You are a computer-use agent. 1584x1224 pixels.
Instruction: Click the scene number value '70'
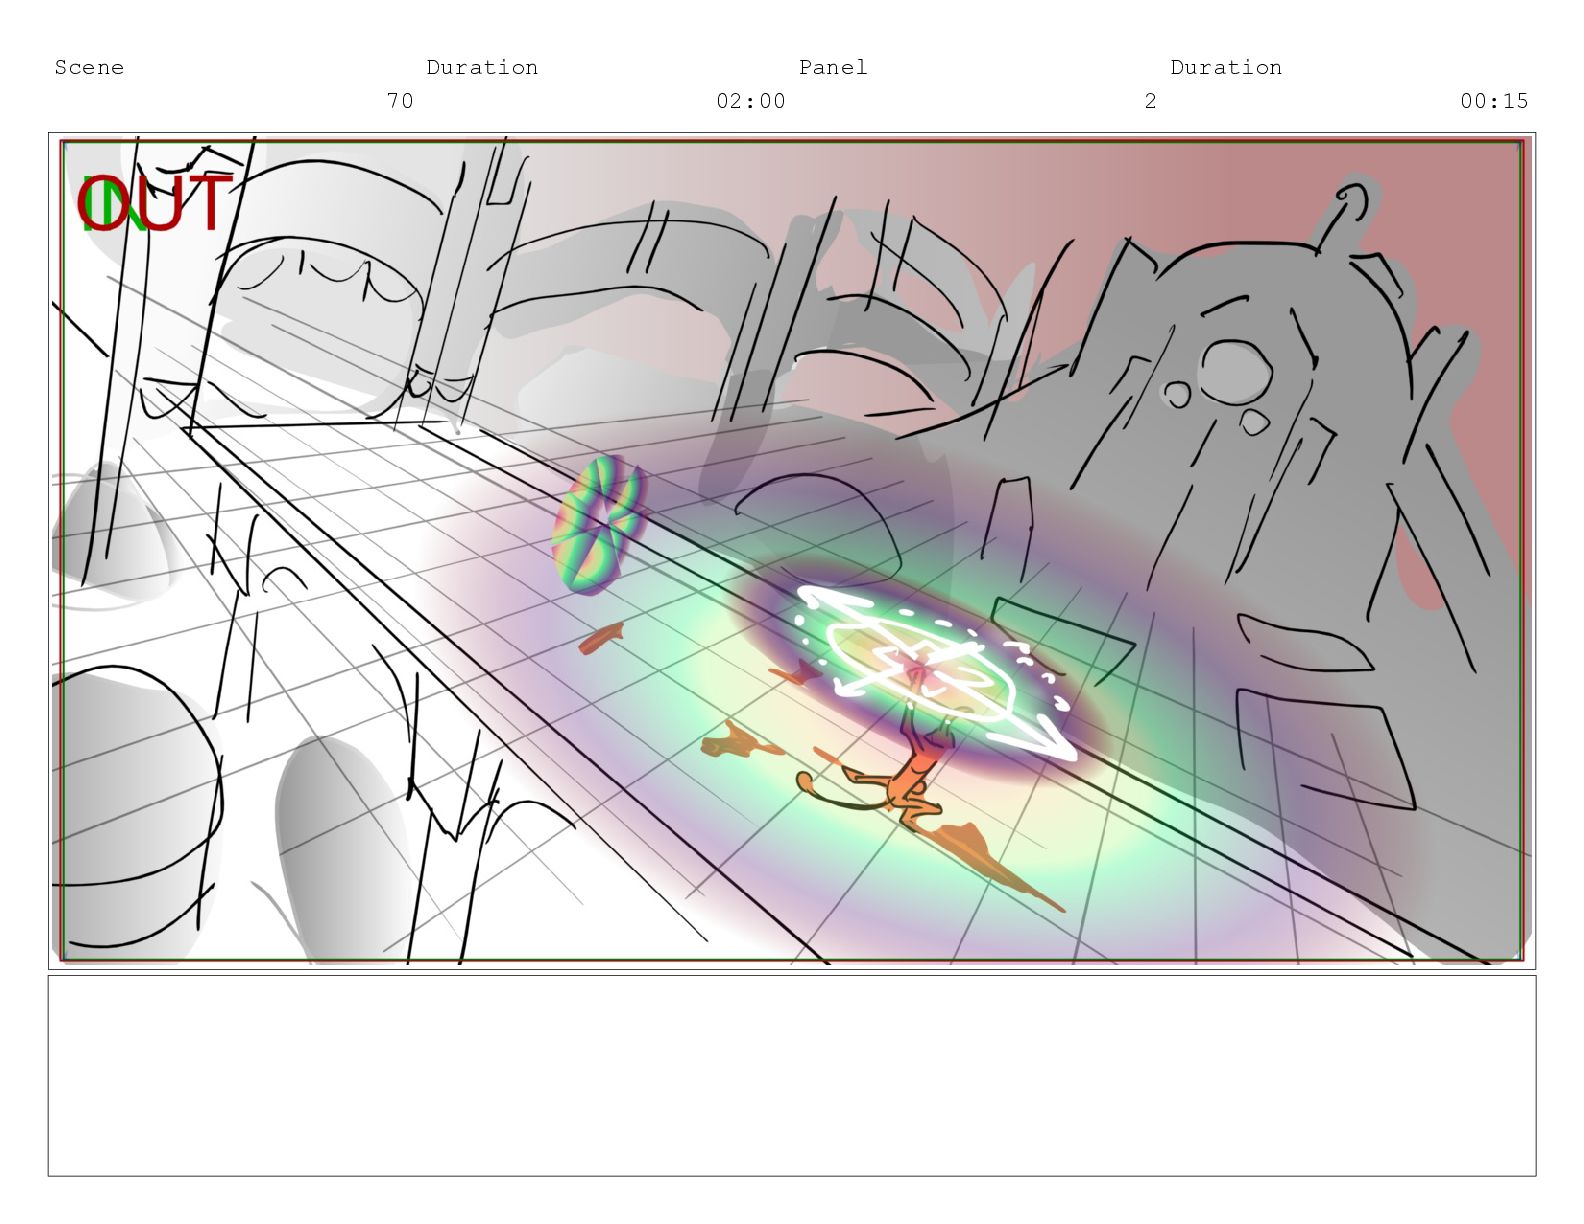pos(400,101)
